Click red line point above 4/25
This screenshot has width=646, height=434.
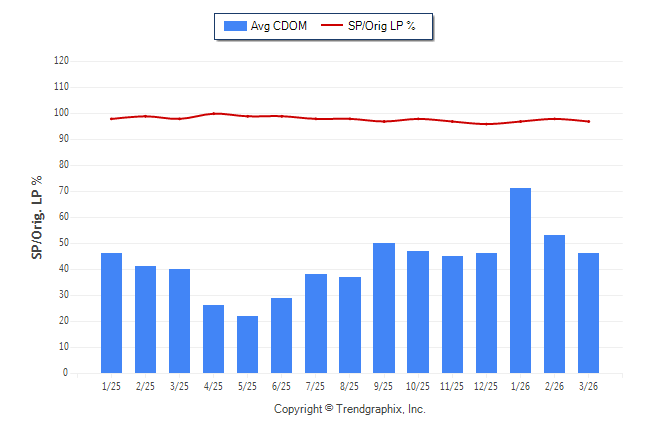click(213, 113)
